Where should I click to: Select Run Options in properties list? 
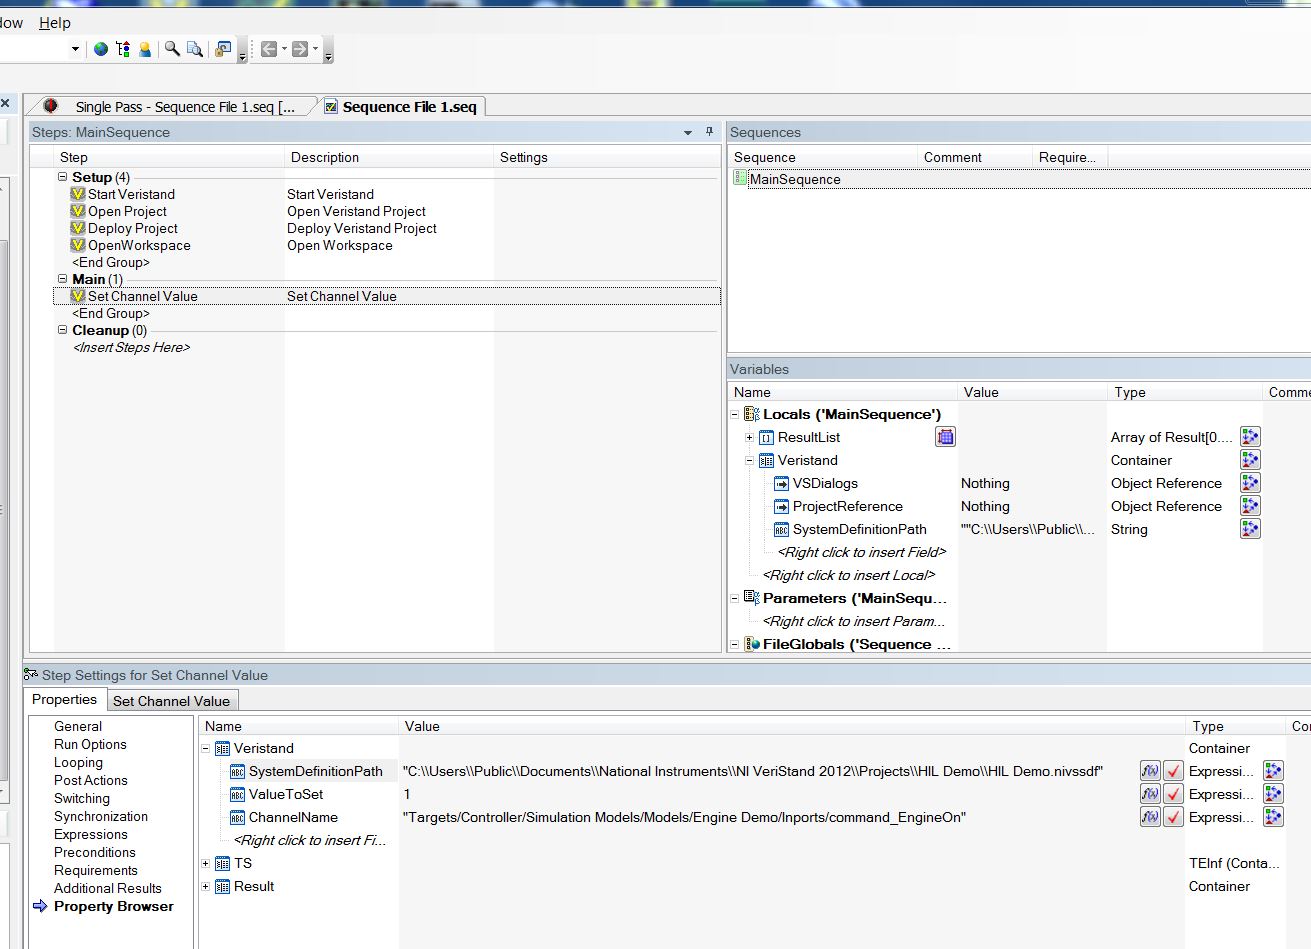pyautogui.click(x=90, y=744)
